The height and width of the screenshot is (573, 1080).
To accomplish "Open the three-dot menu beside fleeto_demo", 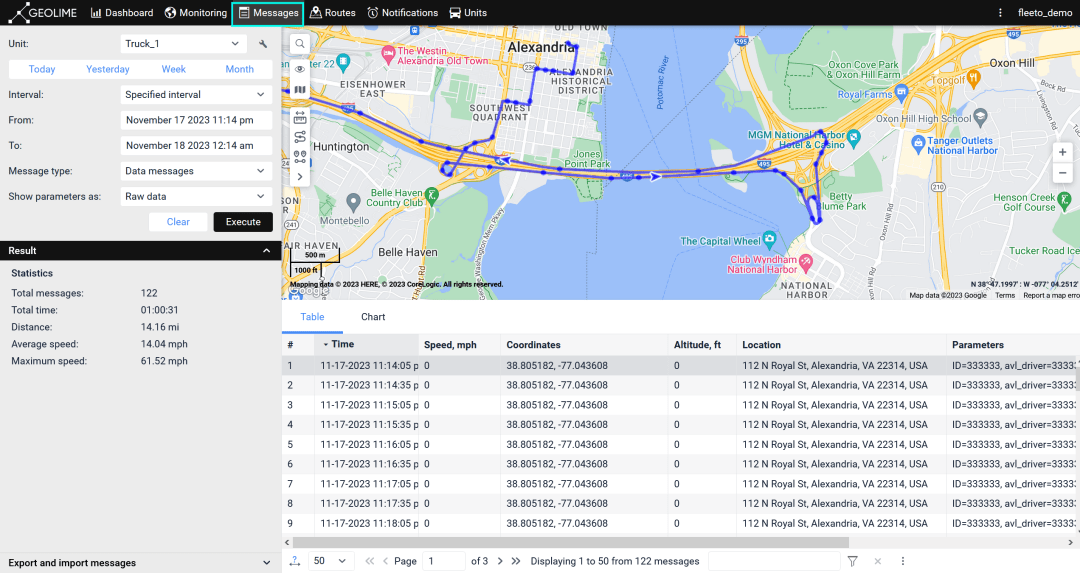I will point(1000,12).
